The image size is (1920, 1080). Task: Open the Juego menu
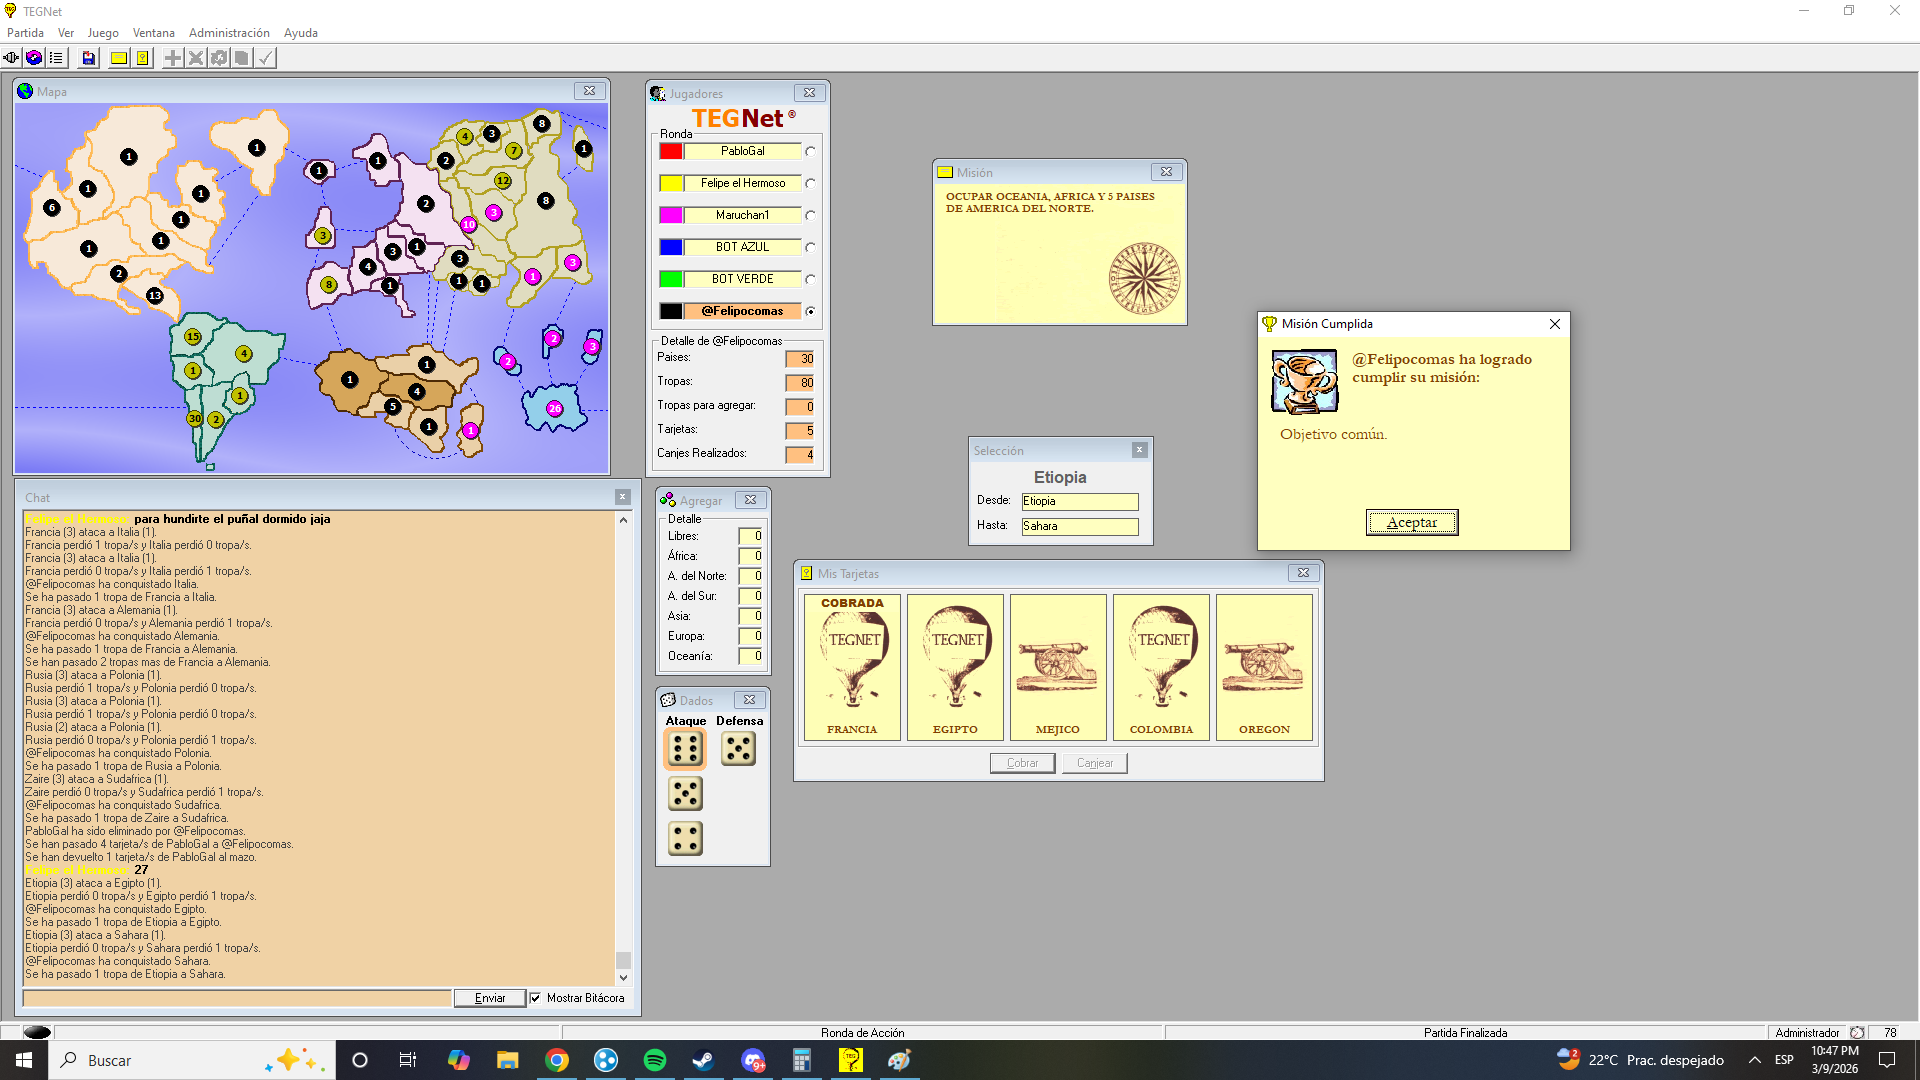coord(103,33)
